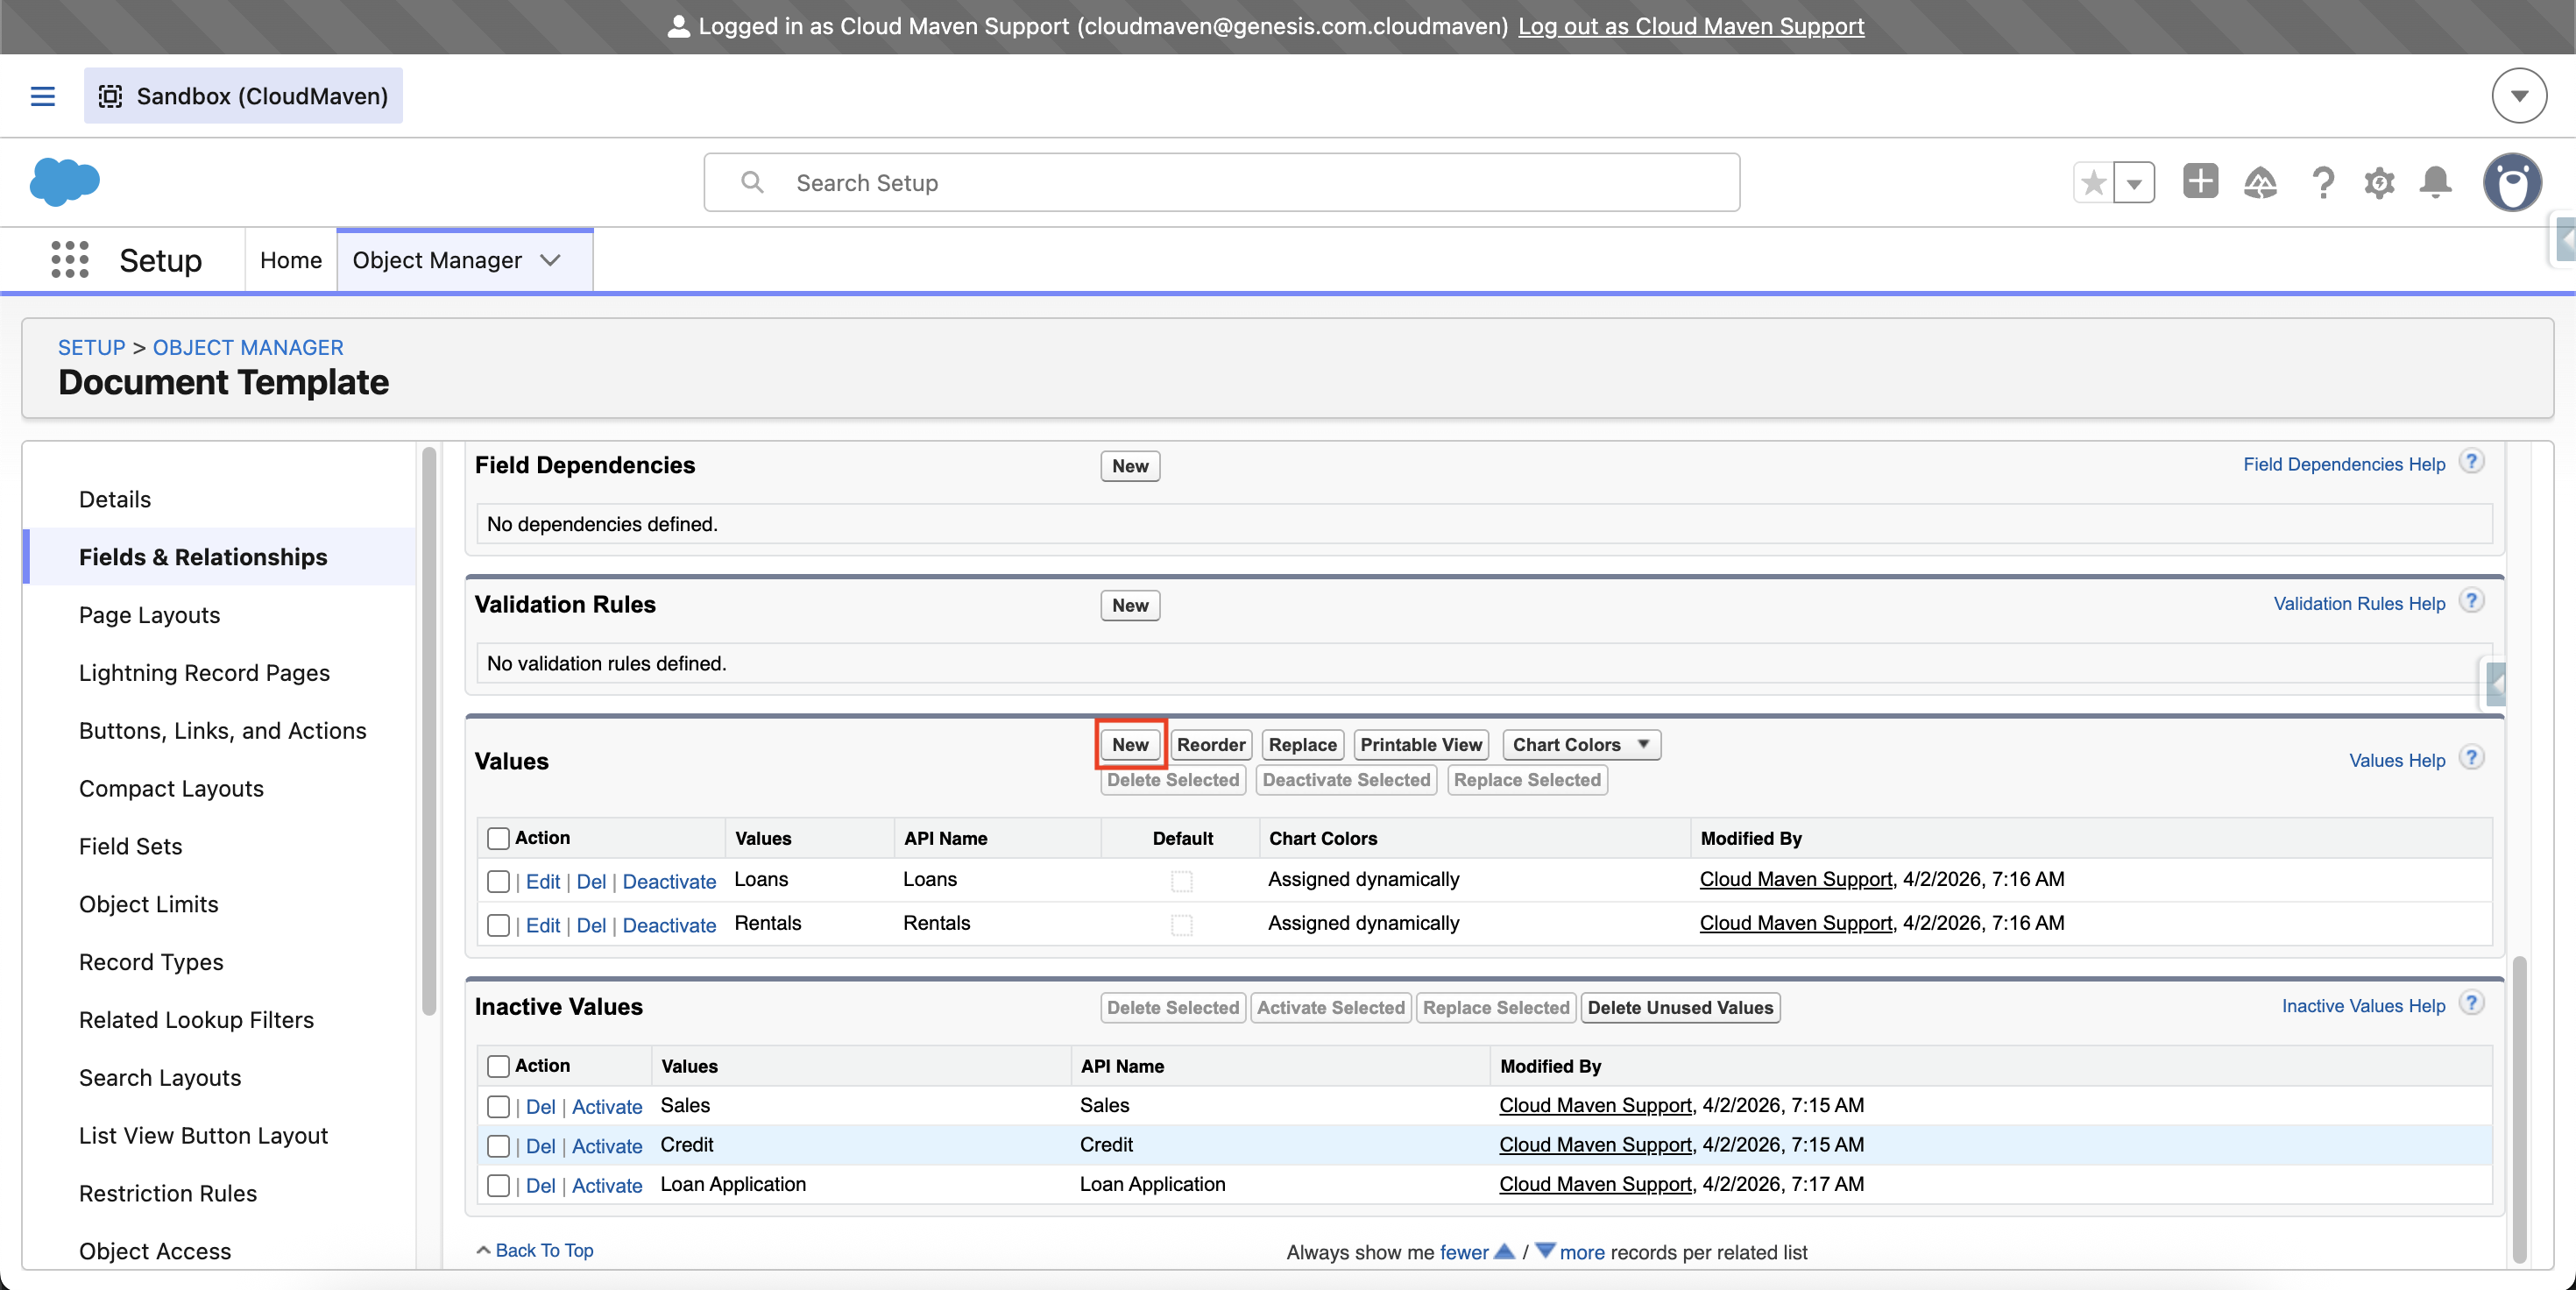
Task: Check the Sales inactive row checkbox
Action: 498,1107
